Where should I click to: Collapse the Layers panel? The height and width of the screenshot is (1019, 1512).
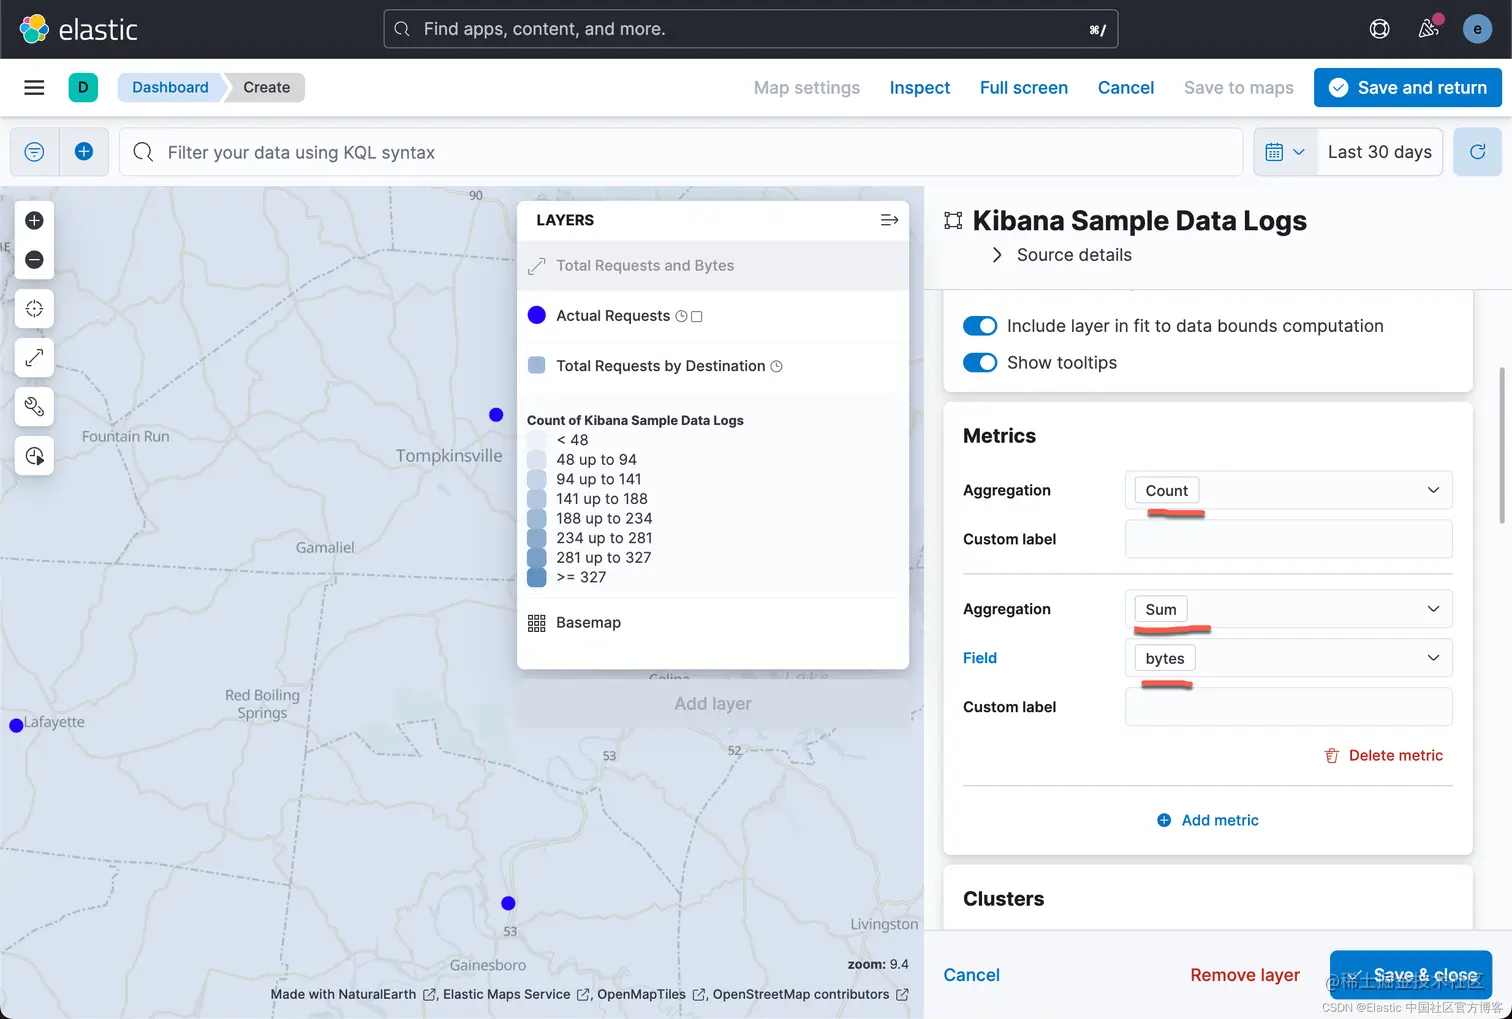(x=889, y=220)
